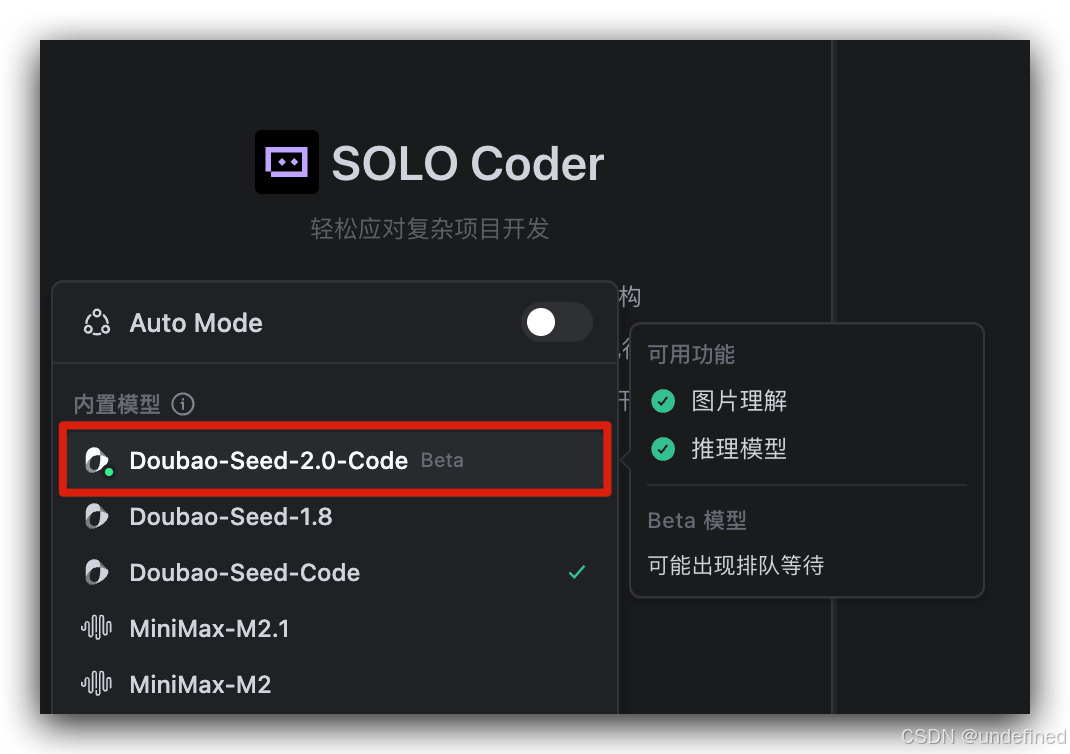This screenshot has width=1070, height=754.
Task: Open the info tooltip beside 内置模型
Action: coord(183,404)
